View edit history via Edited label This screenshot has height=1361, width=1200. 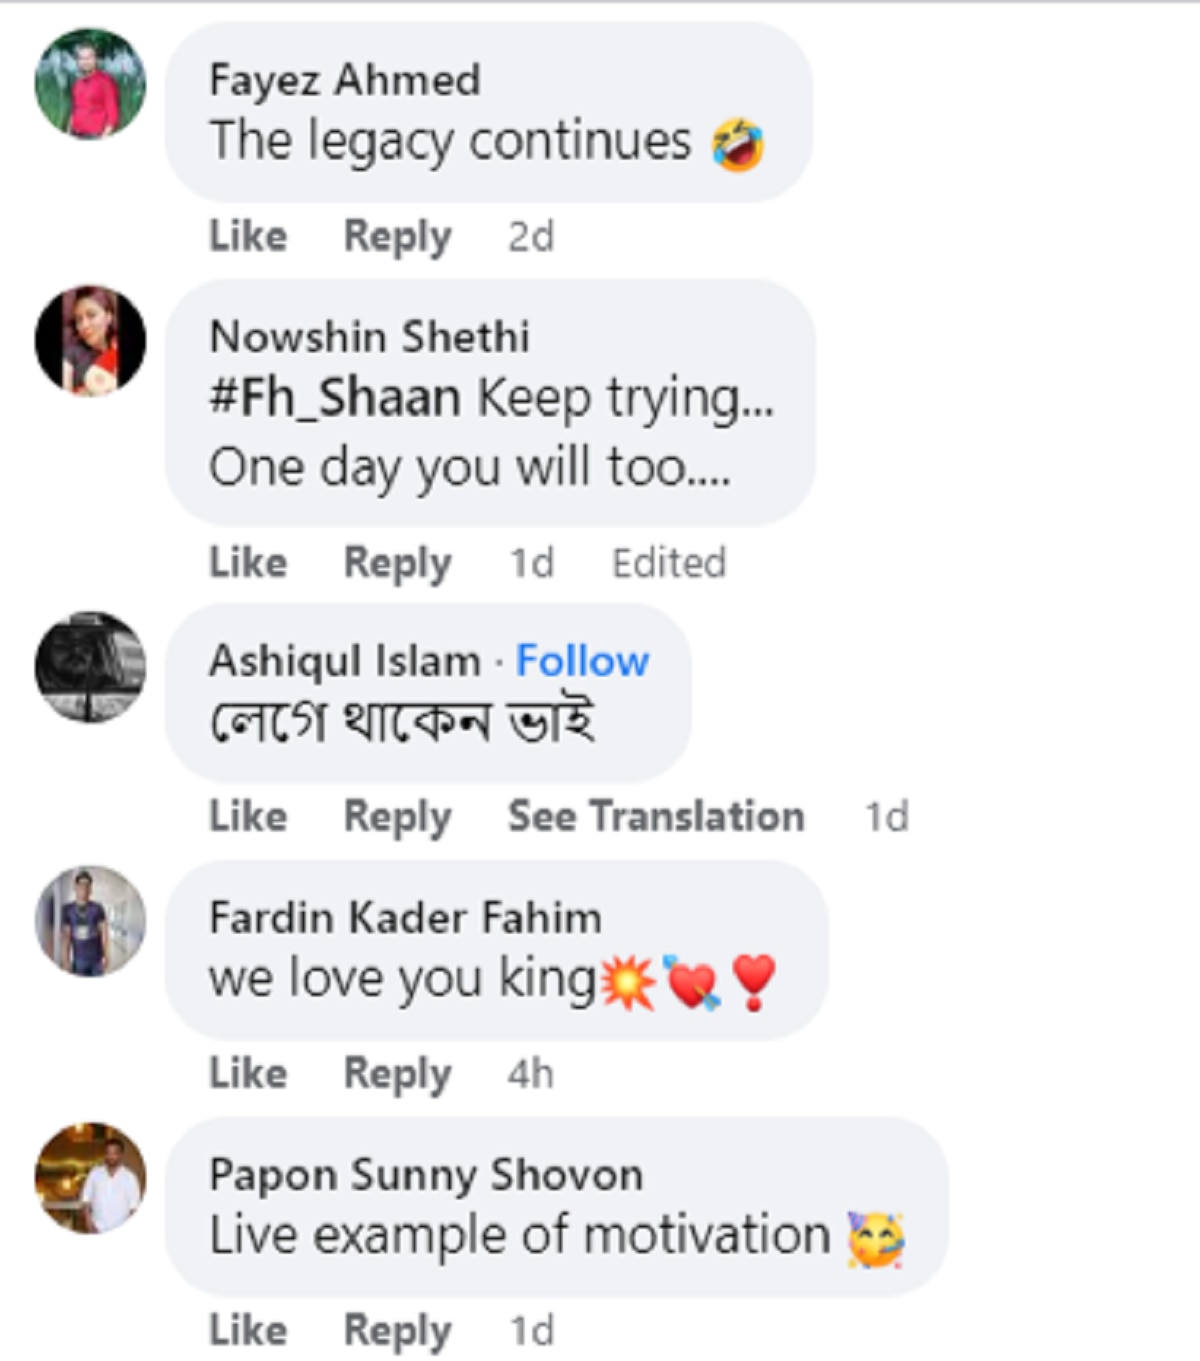(668, 563)
